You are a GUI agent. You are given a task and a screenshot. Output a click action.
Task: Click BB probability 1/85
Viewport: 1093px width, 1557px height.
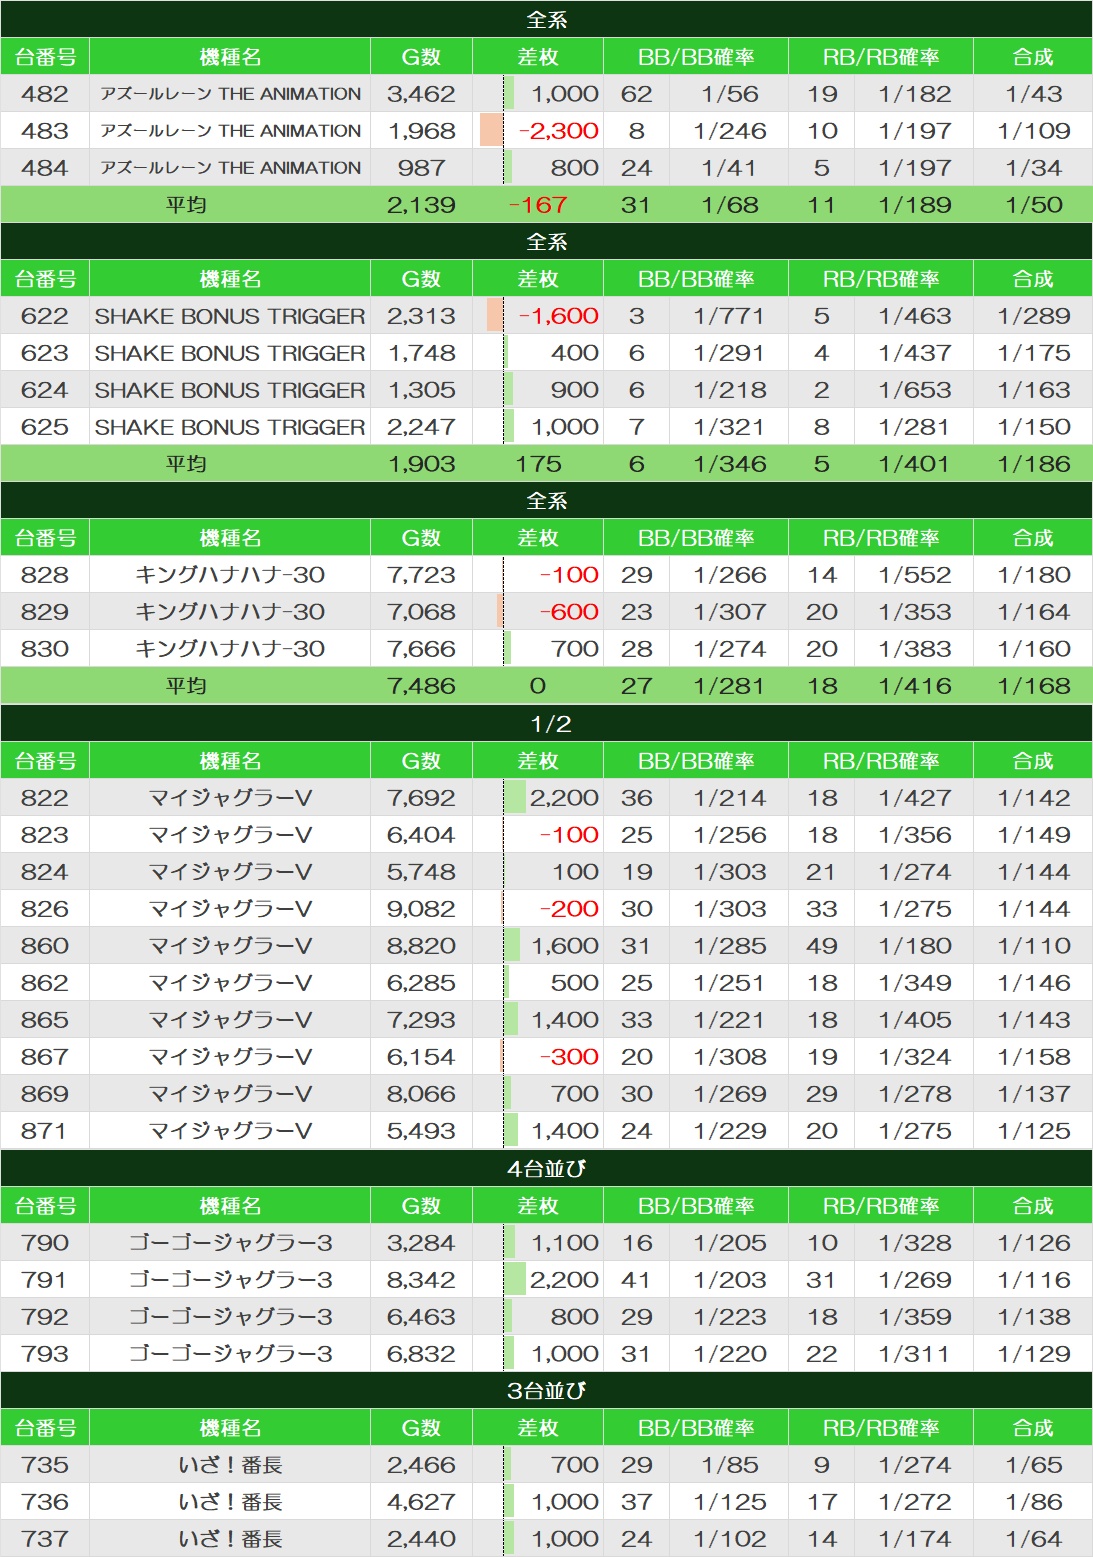(730, 1465)
